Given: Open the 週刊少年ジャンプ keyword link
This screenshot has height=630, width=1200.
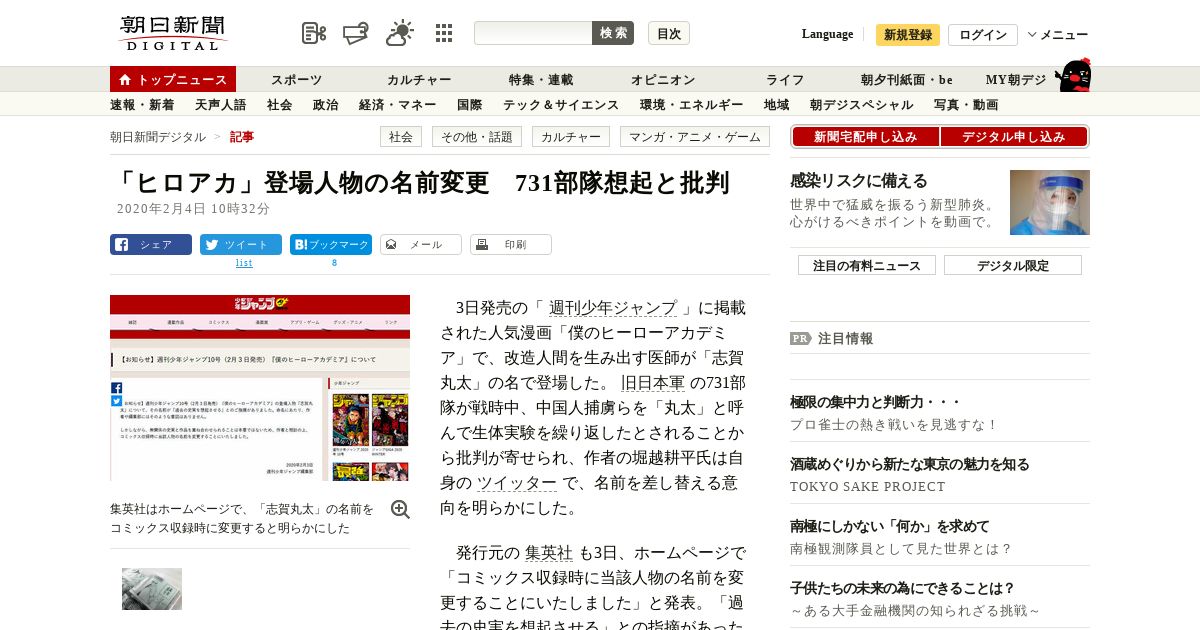Looking at the screenshot, I should coord(613,308).
